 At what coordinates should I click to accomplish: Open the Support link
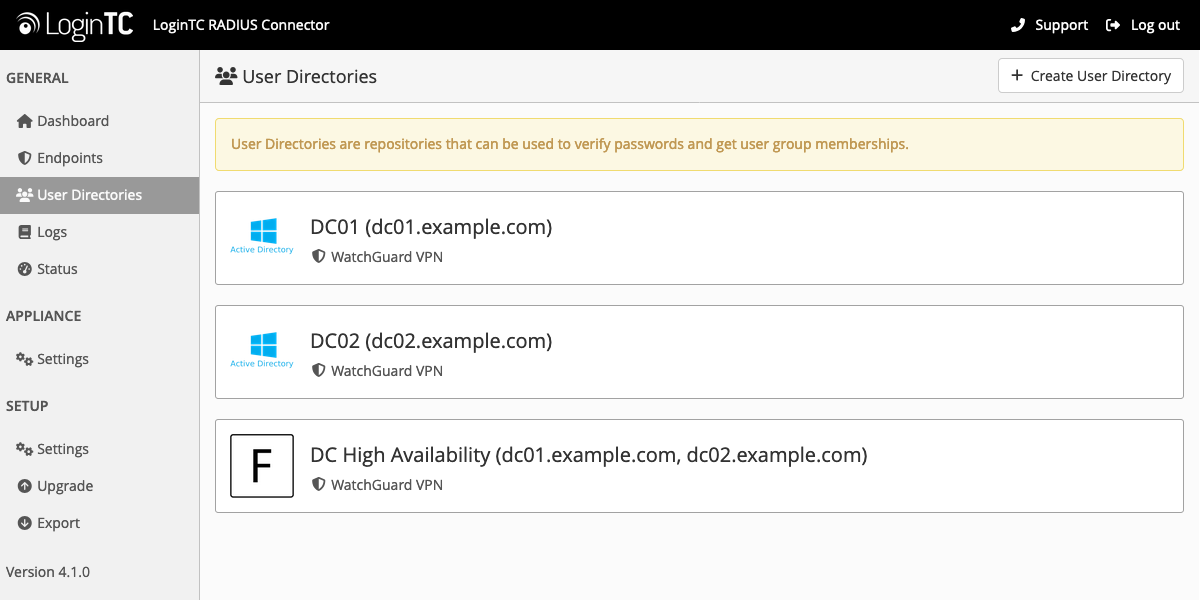pyautogui.click(x=1048, y=25)
